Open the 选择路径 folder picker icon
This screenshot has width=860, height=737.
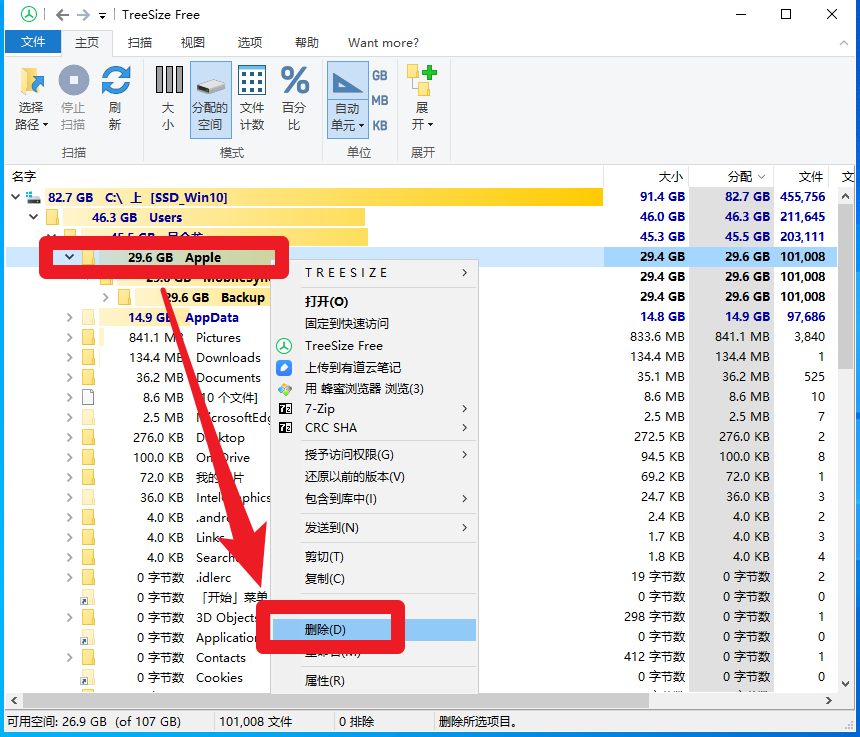click(32, 81)
